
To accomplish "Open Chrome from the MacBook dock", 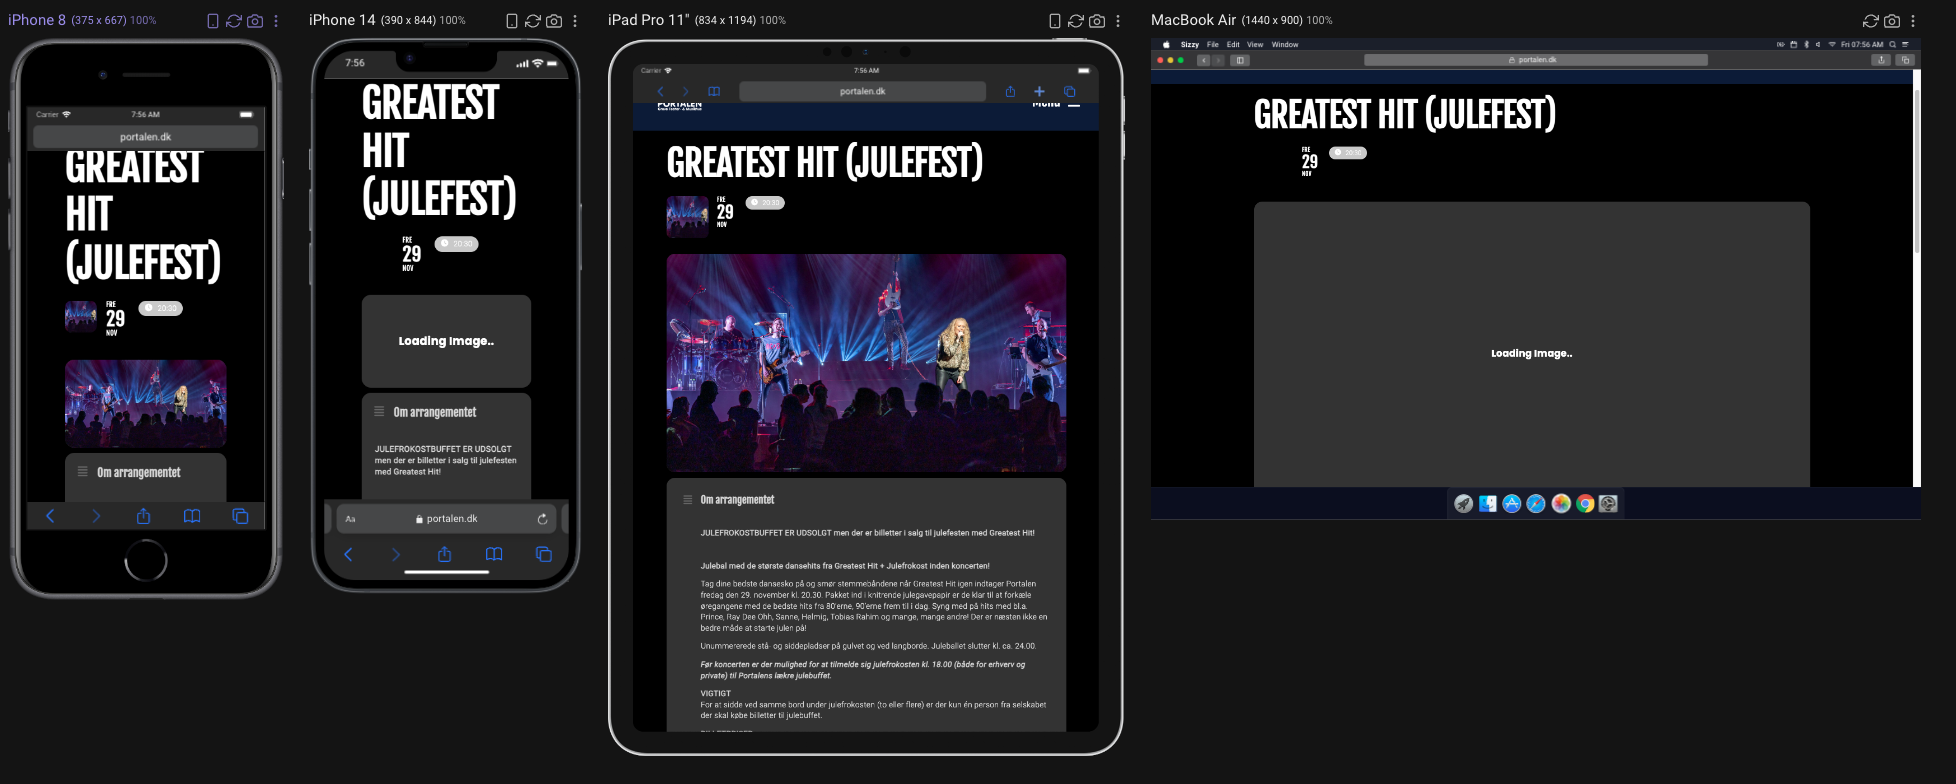I will click(x=1585, y=504).
